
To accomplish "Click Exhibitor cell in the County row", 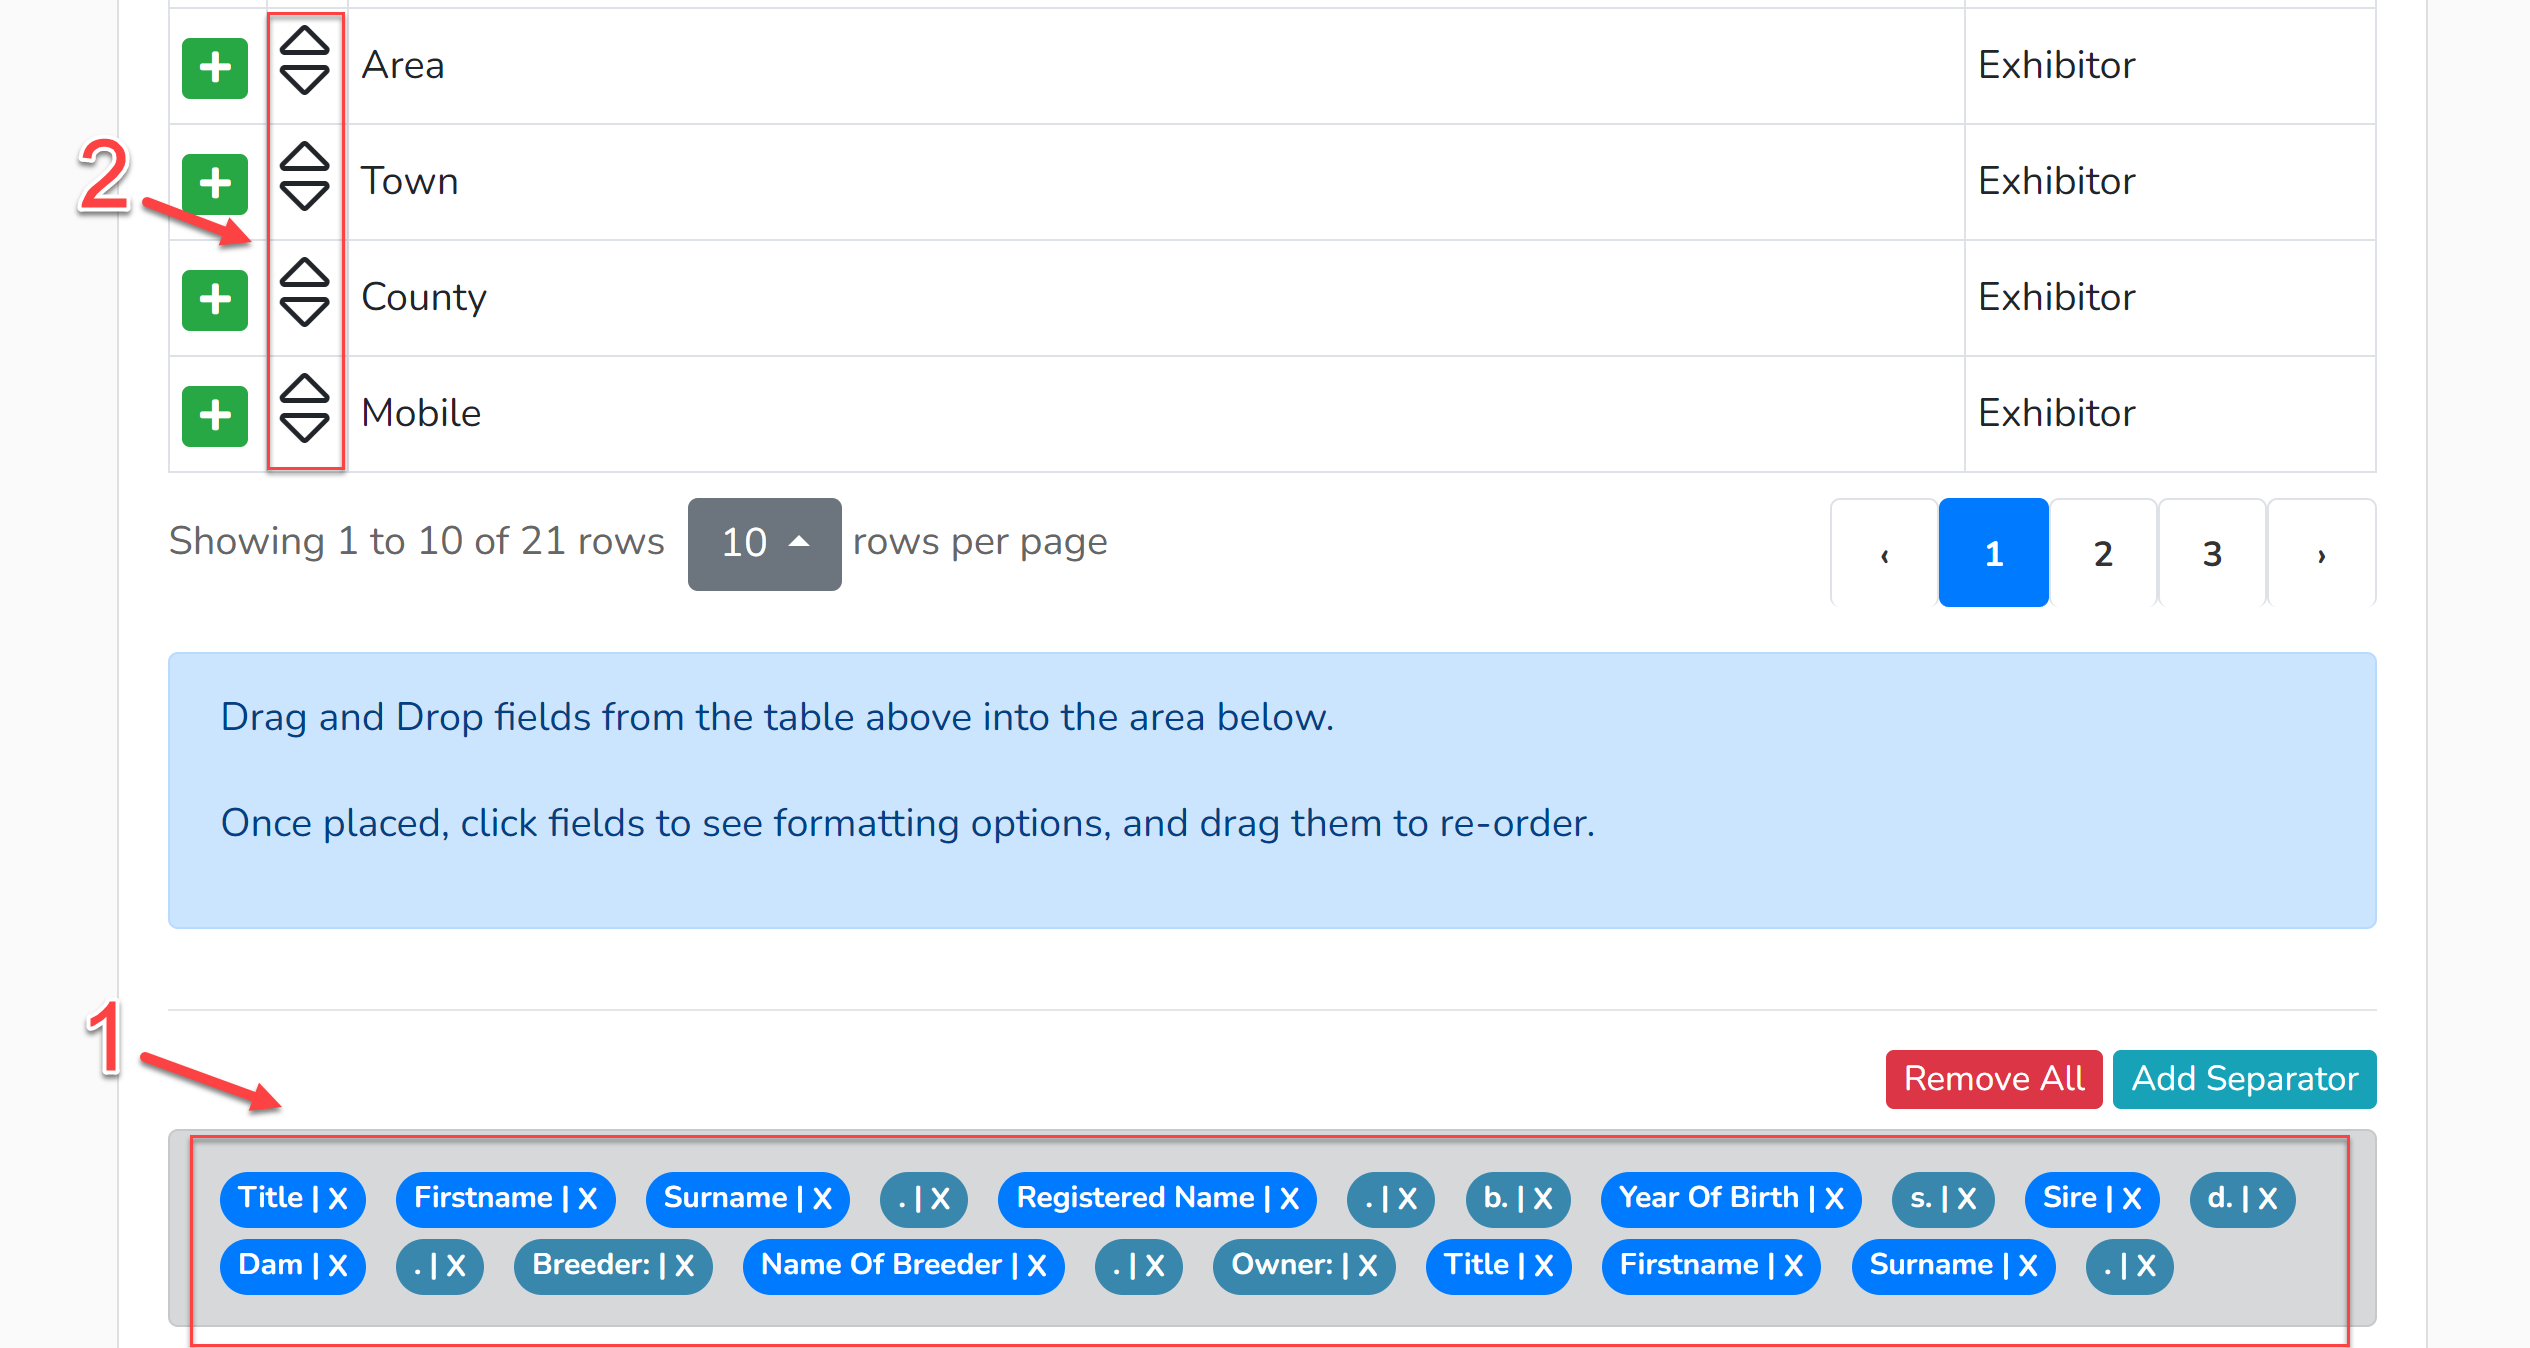I will pyautogui.click(x=2170, y=298).
